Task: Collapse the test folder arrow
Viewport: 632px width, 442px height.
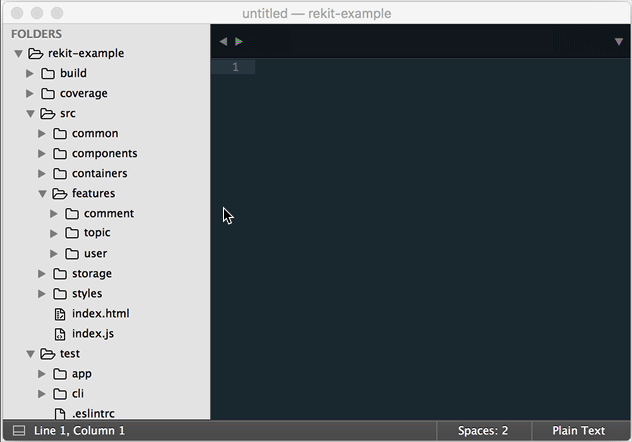Action: click(x=30, y=354)
